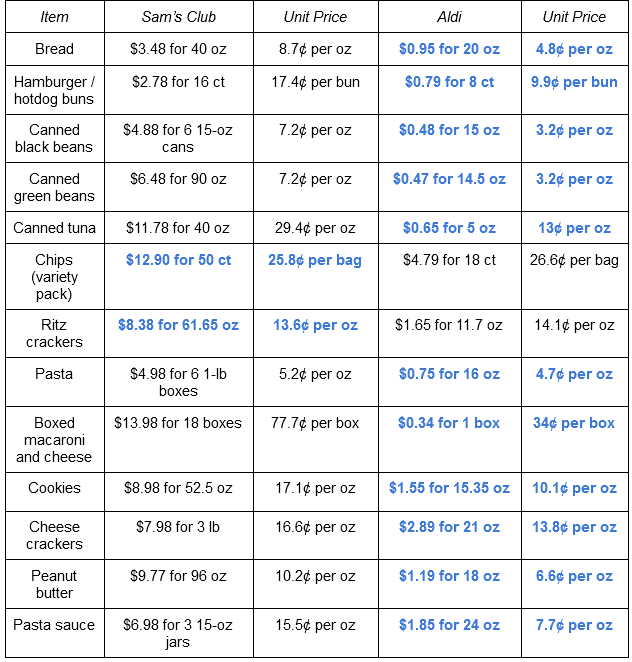Viewport: 632px width, 662px height.
Task: Select the "Canned tuna" item cell
Action: click(x=54, y=228)
